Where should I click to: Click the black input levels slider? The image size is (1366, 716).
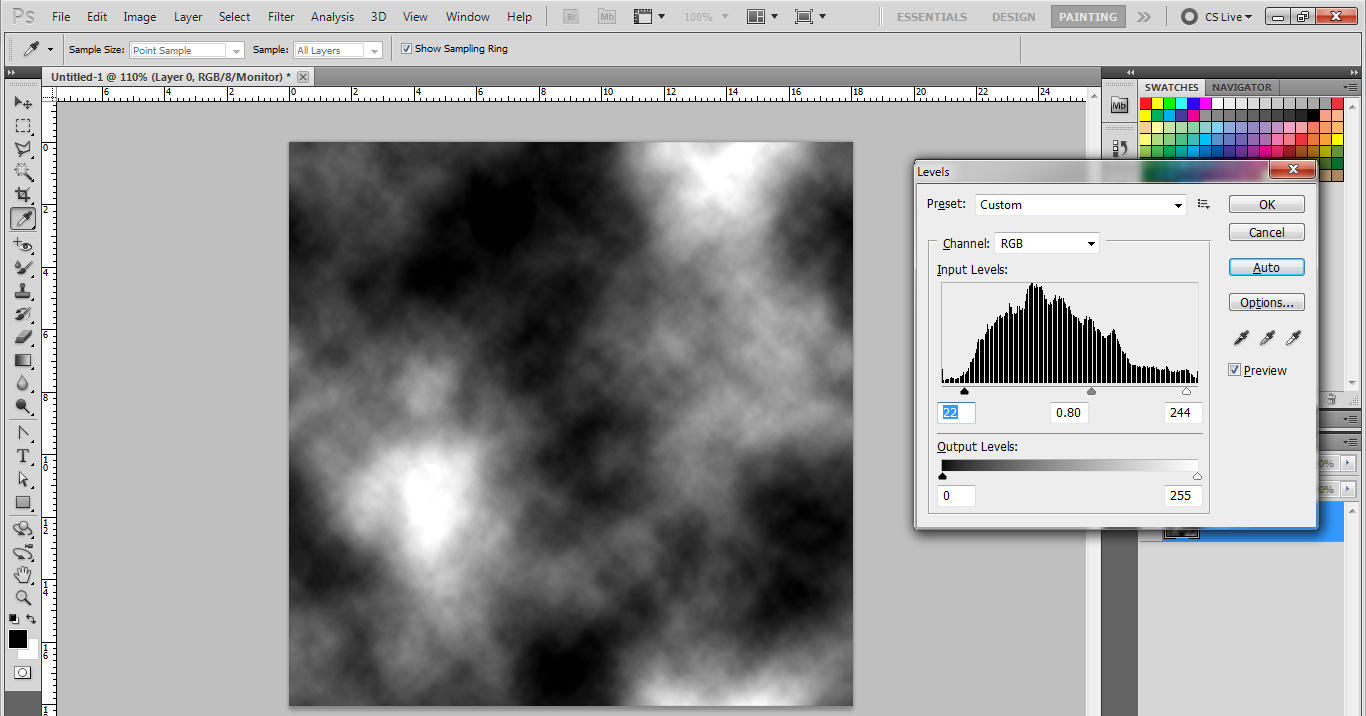(x=964, y=392)
